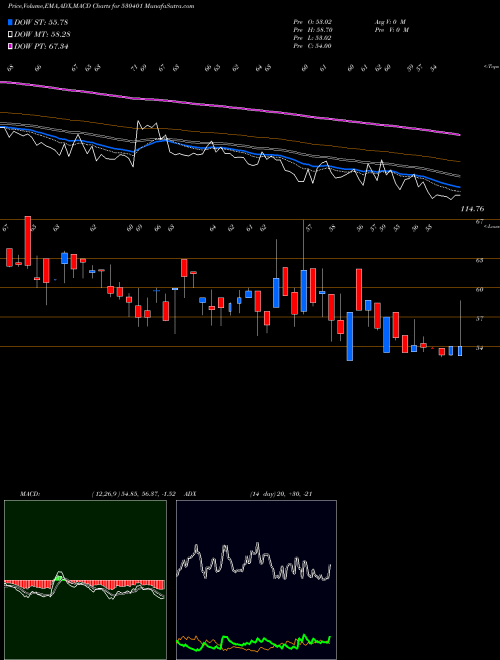Click the 114.76 value under the EMA chart
The image size is (500, 660).
tap(473, 208)
